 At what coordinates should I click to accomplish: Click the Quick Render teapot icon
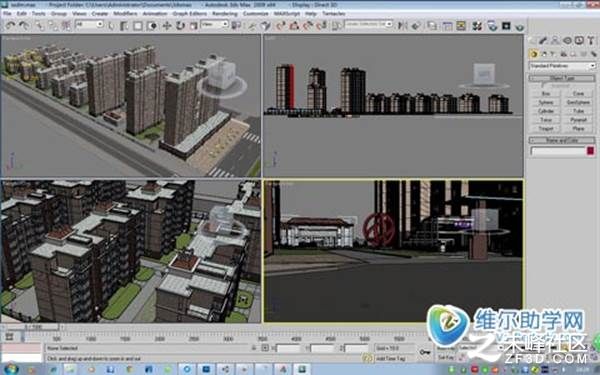tap(519, 26)
